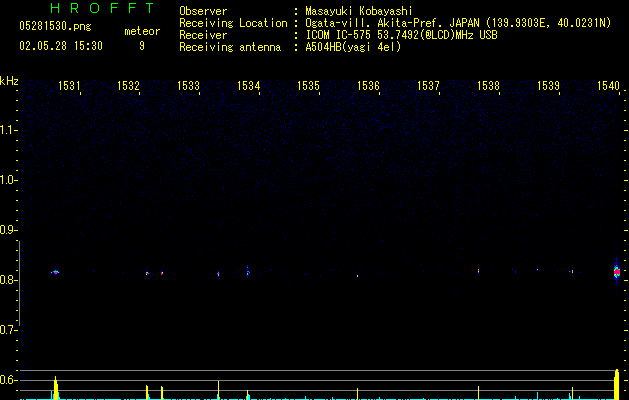629x400 pixels.
Task: Click the strong red meteor echo near 1540
Action: (617, 272)
